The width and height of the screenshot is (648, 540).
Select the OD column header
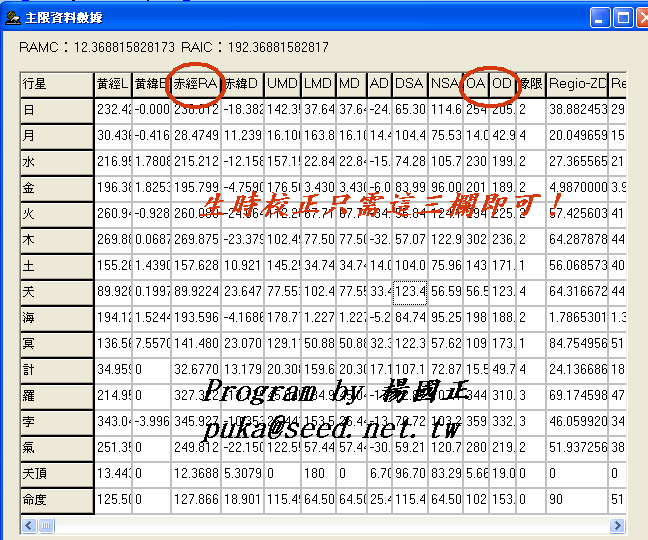pyautogui.click(x=502, y=84)
